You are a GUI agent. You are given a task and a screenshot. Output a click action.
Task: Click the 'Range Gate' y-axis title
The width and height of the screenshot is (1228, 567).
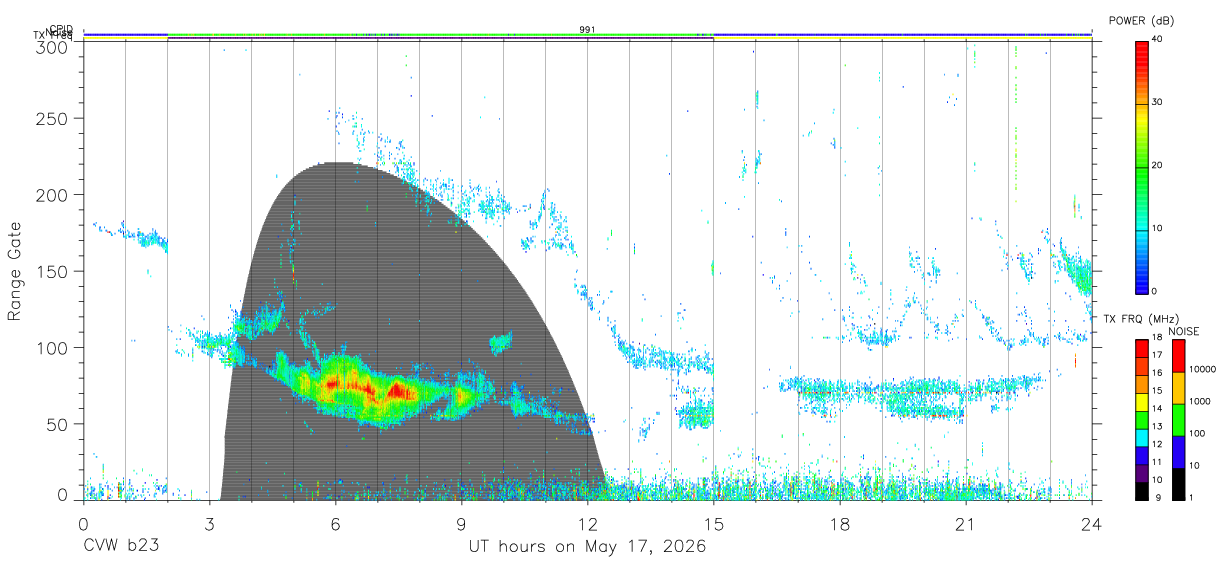(x=15, y=272)
